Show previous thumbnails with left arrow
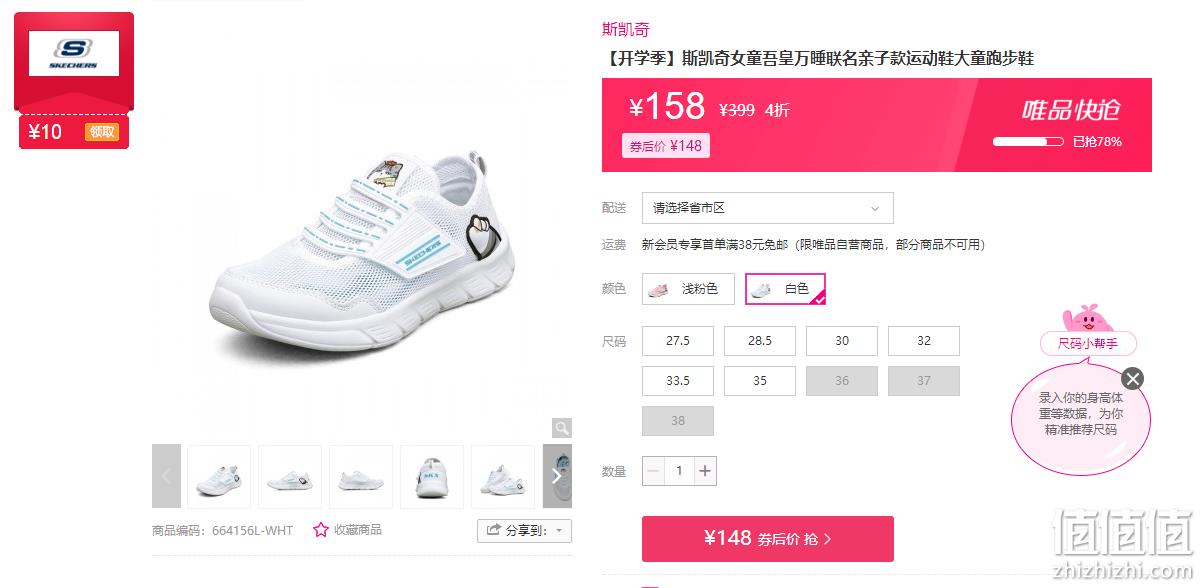1202x588 pixels. [x=166, y=476]
